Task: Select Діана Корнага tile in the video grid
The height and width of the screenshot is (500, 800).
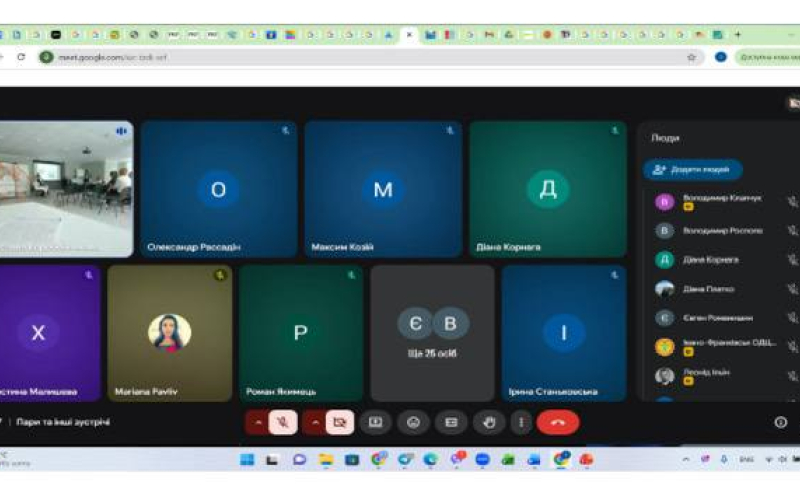Action: [x=548, y=189]
